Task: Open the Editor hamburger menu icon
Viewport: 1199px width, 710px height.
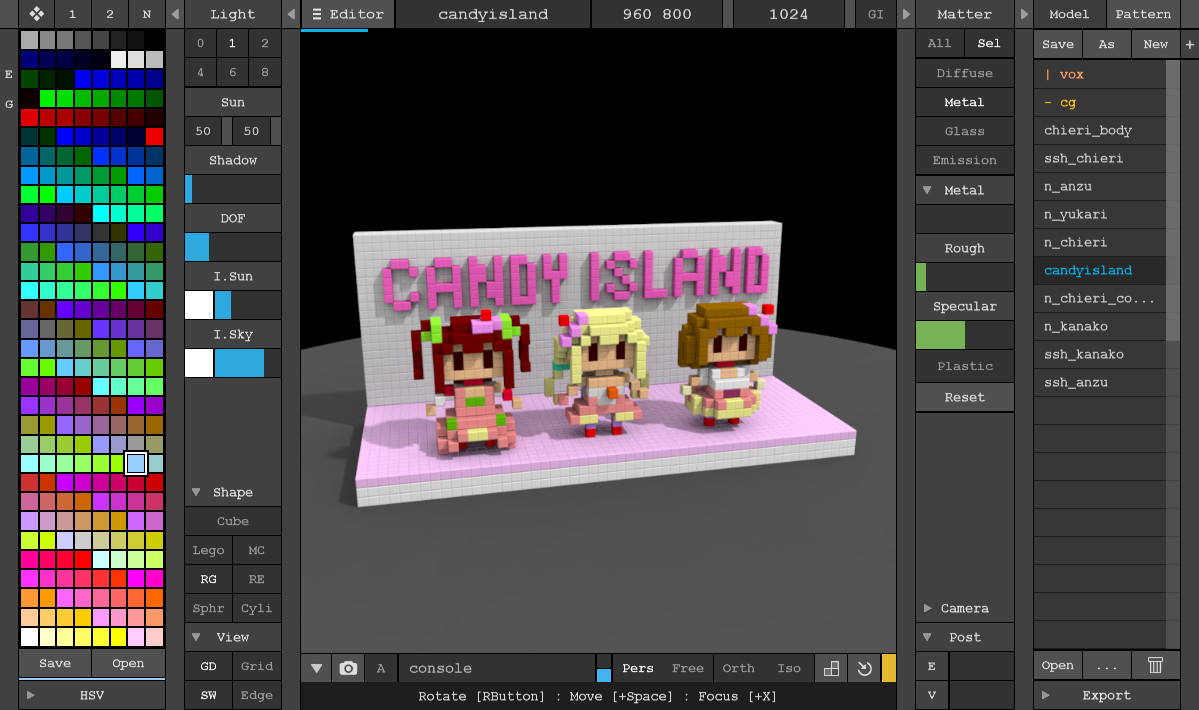Action: 316,14
